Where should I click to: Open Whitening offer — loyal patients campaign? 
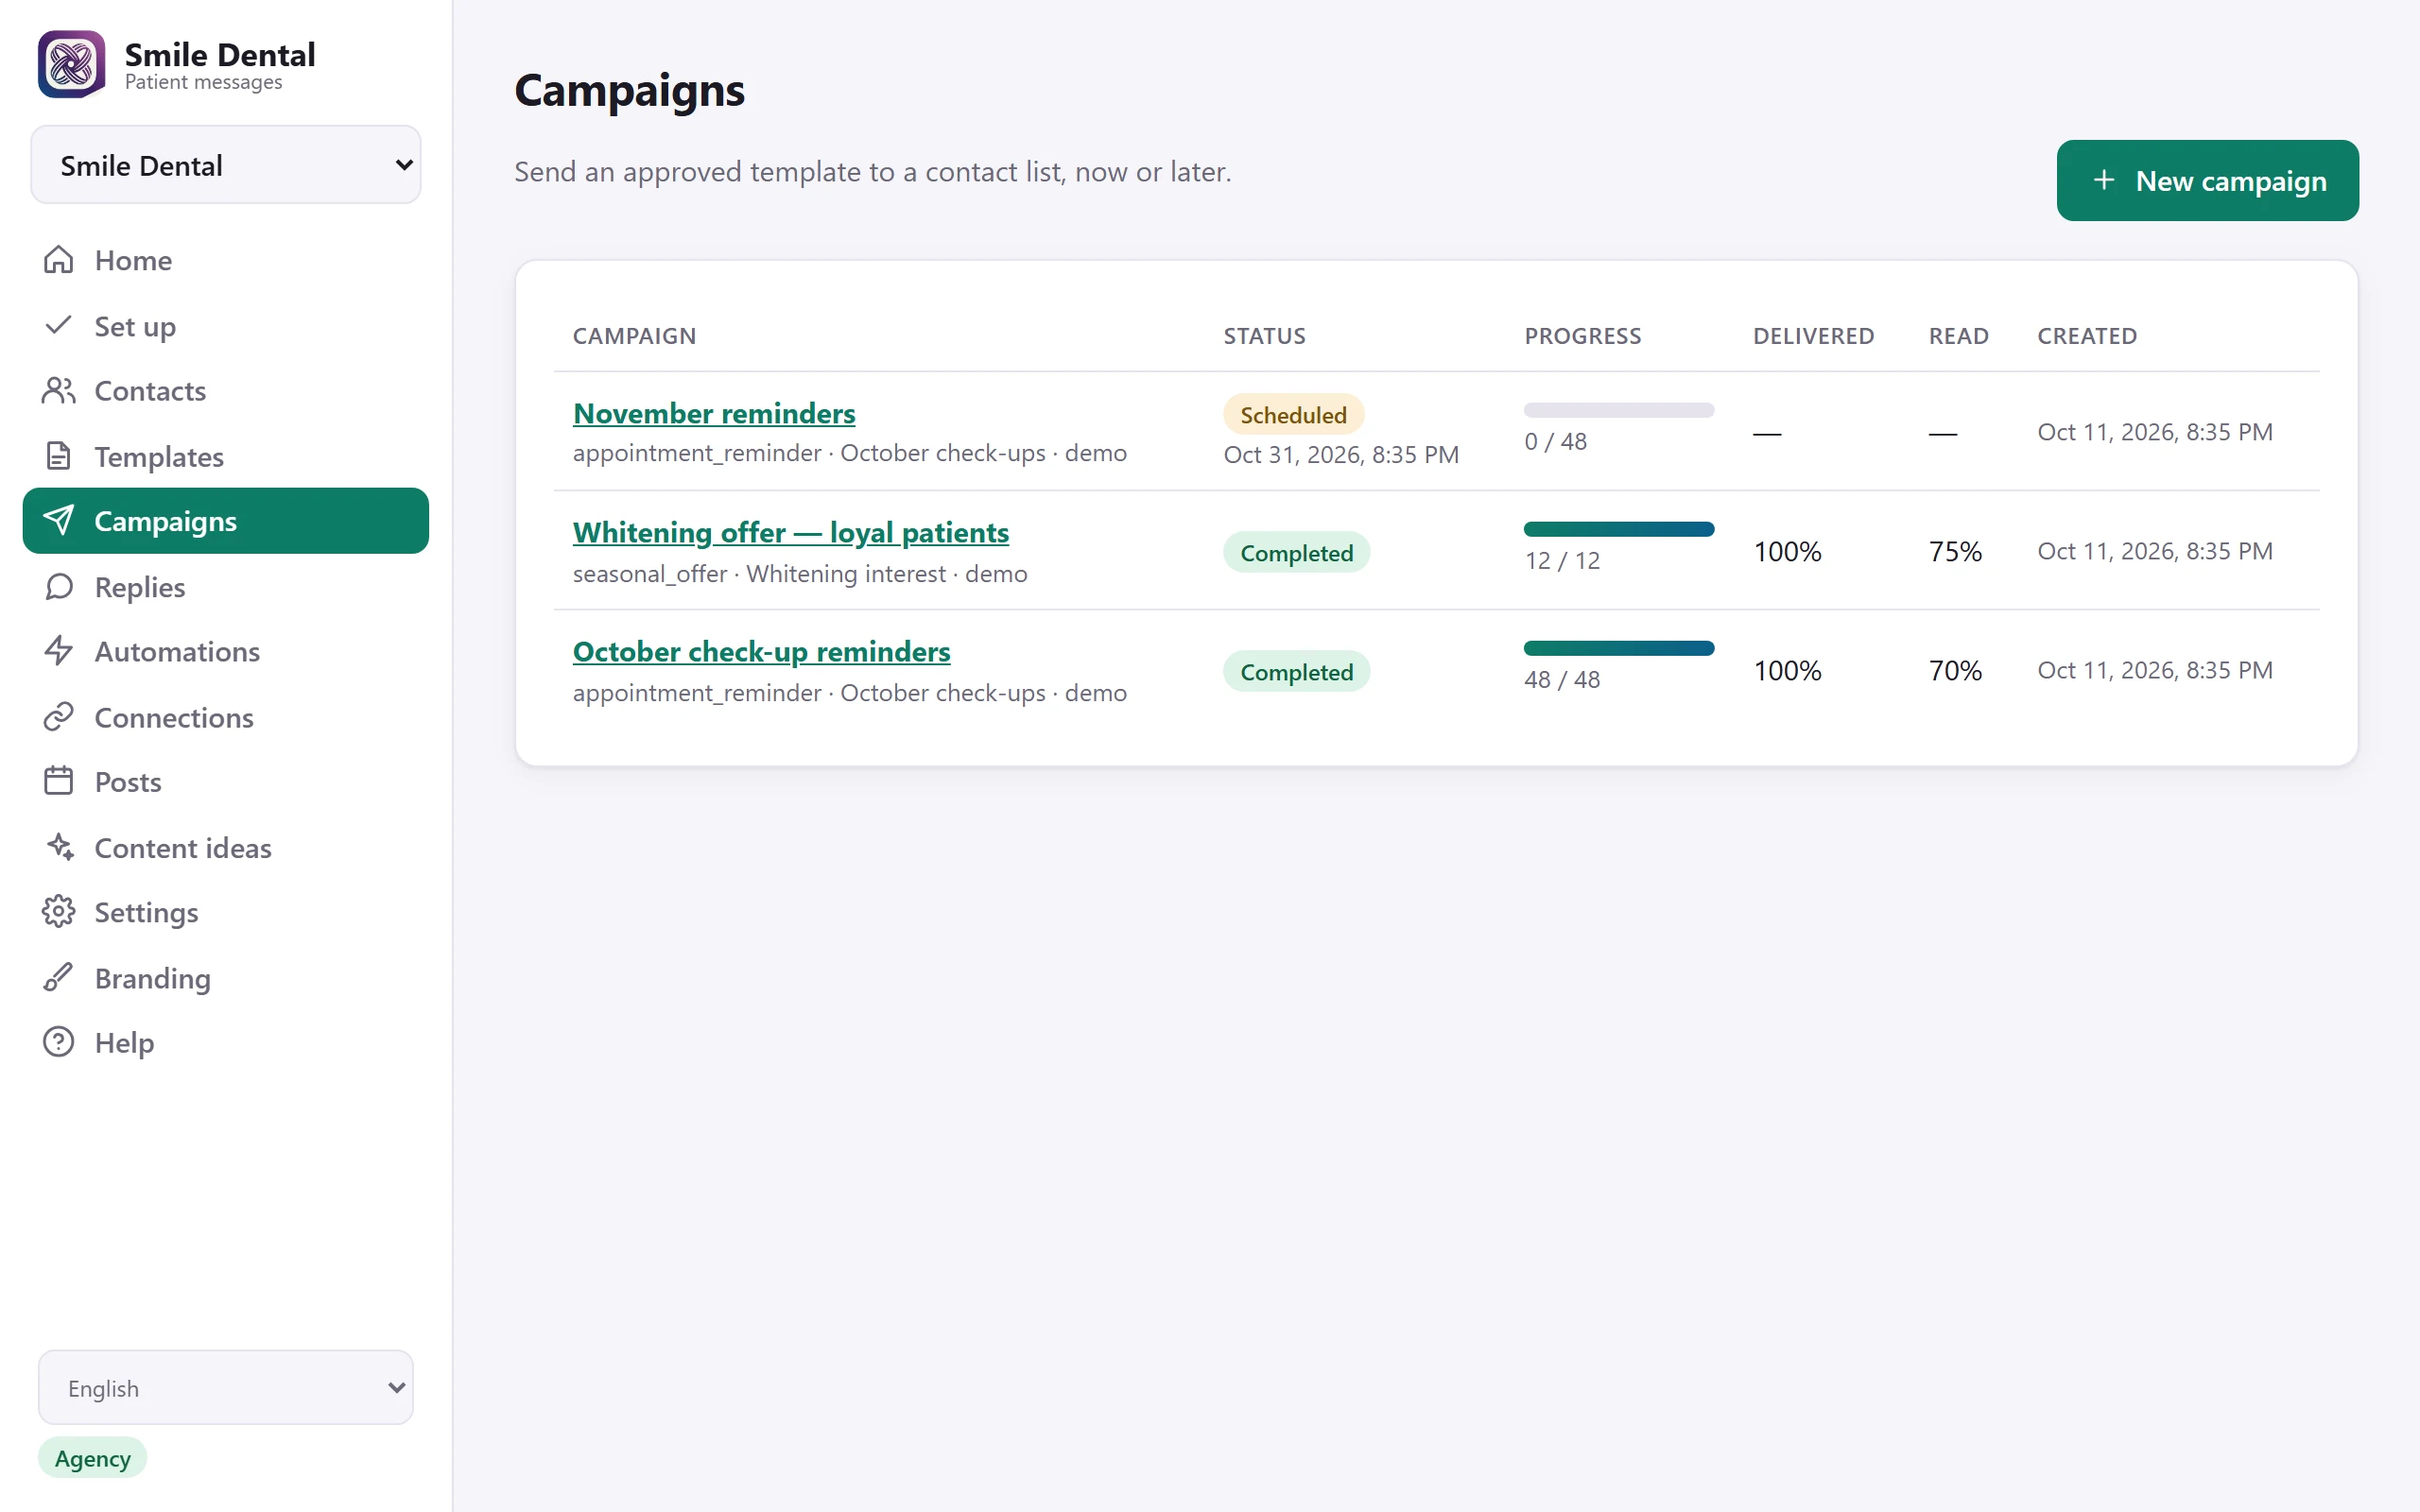(x=791, y=532)
